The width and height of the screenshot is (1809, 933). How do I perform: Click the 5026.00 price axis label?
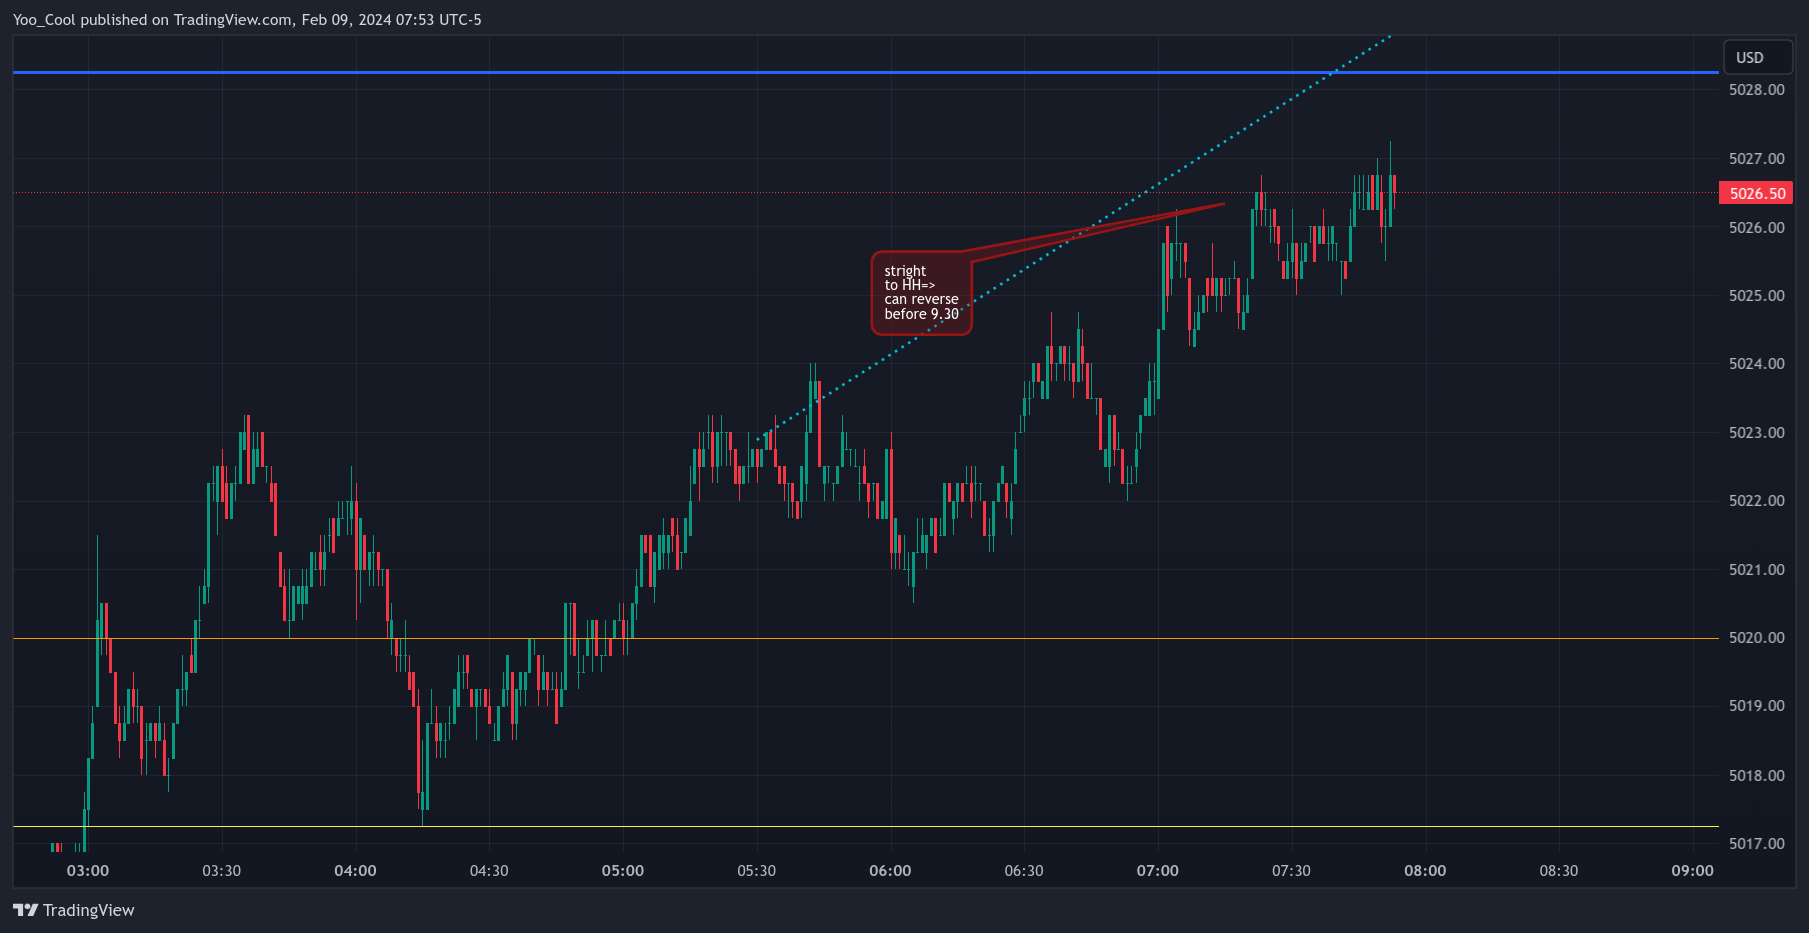point(1757,228)
